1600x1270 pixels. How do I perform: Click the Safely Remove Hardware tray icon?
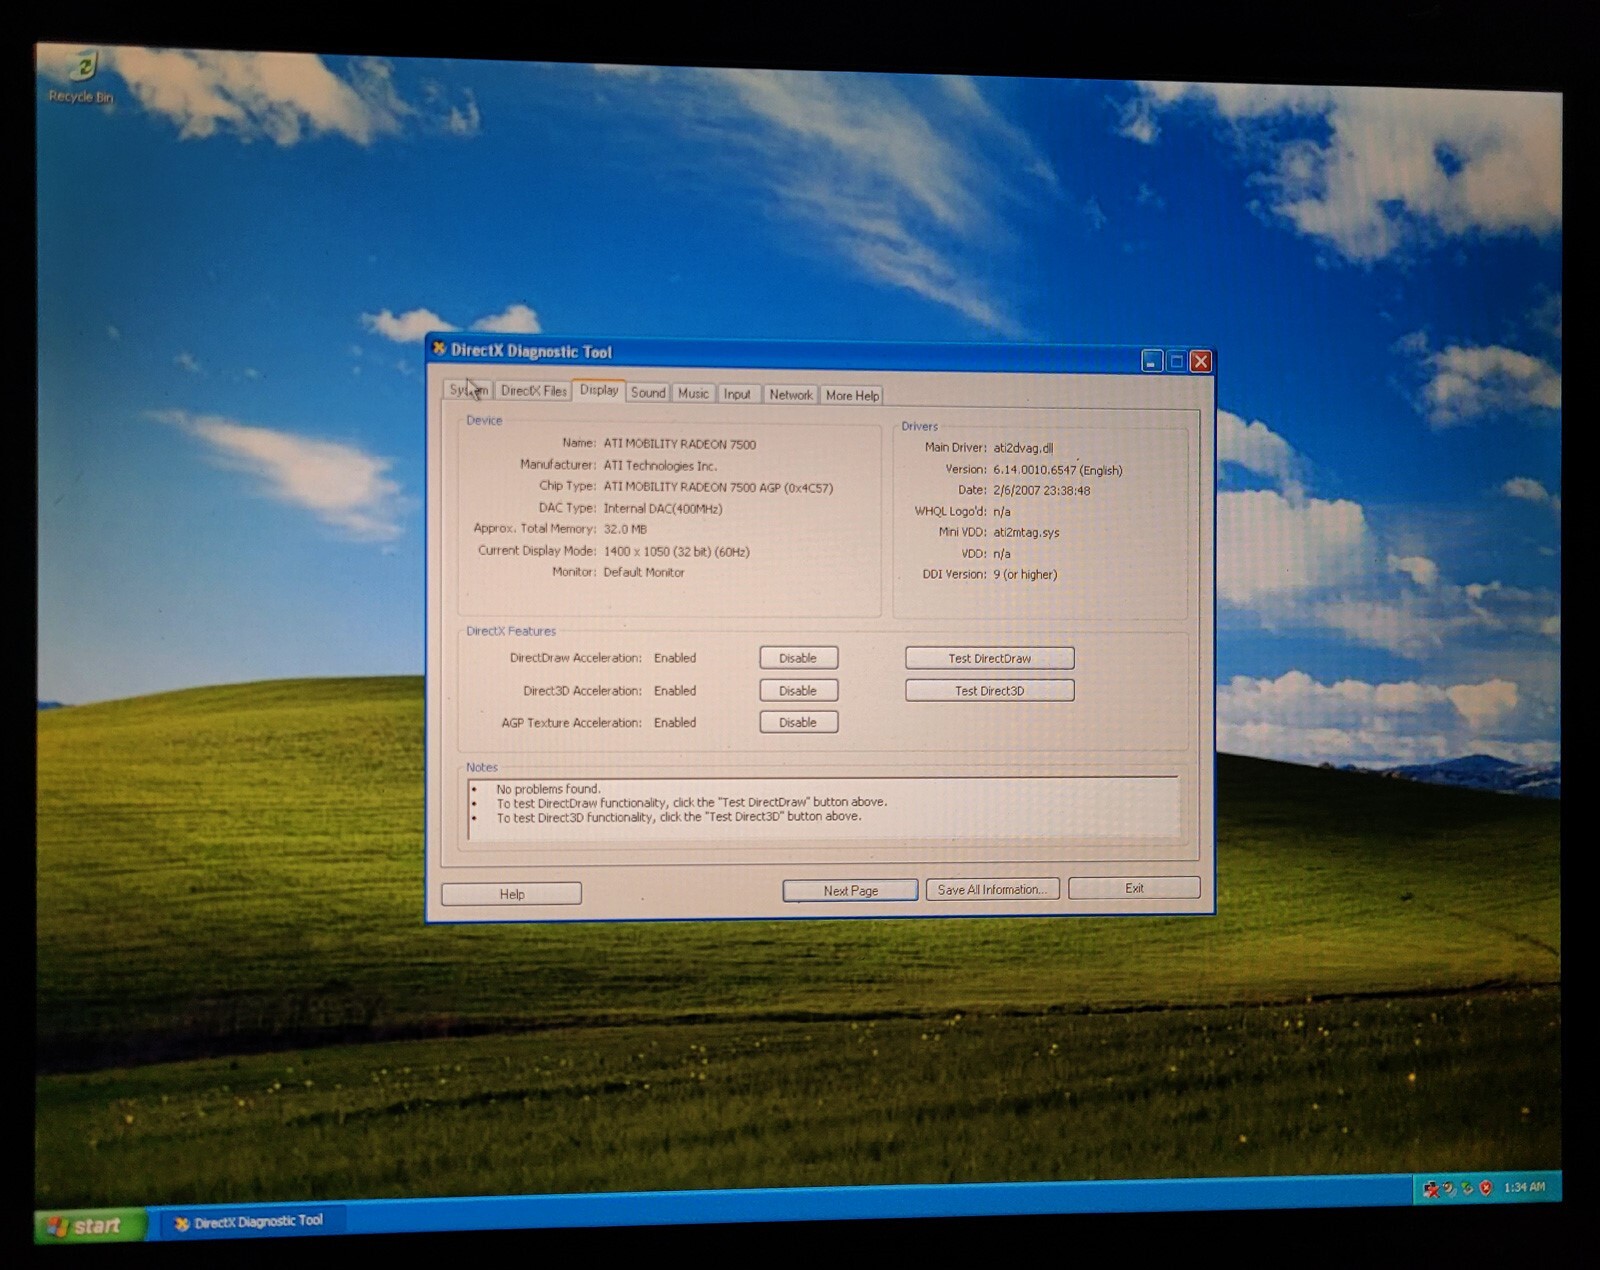[x=1467, y=1188]
